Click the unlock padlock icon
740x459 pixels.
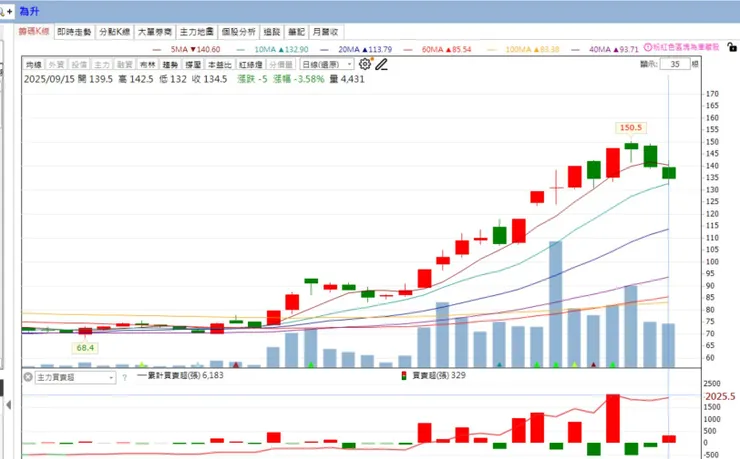[732, 47]
